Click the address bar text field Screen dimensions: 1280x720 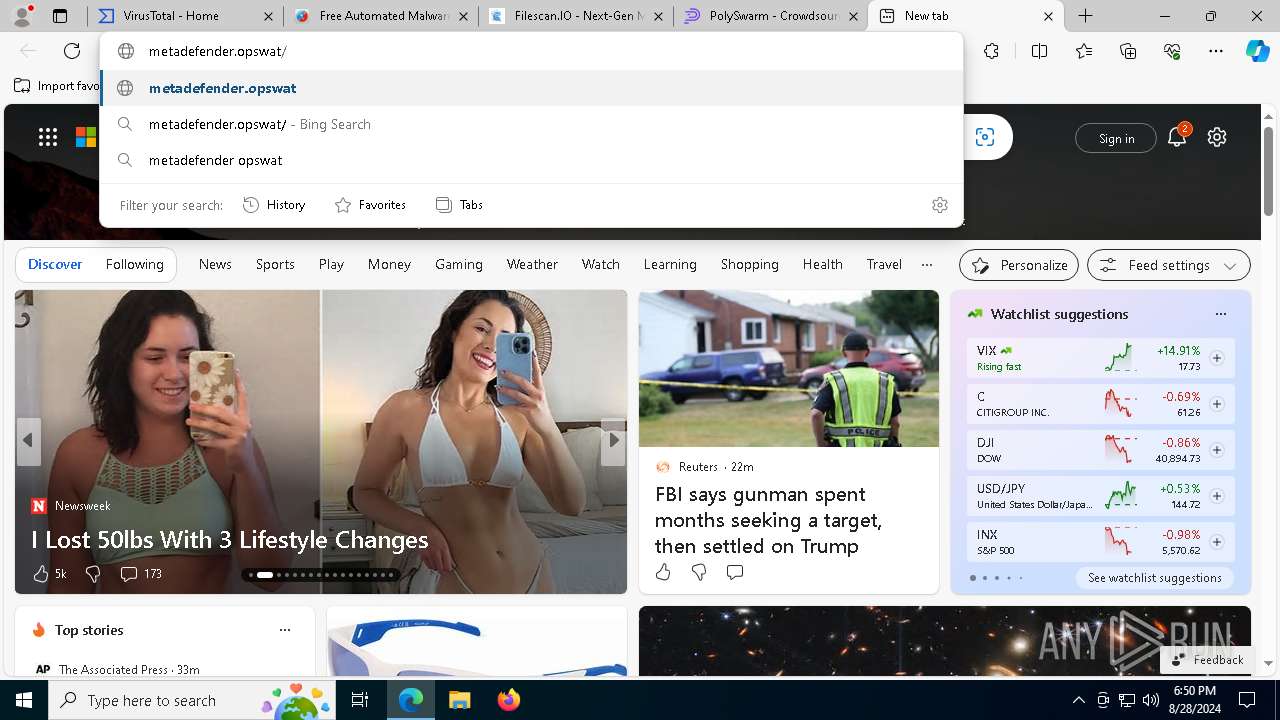click(532, 51)
